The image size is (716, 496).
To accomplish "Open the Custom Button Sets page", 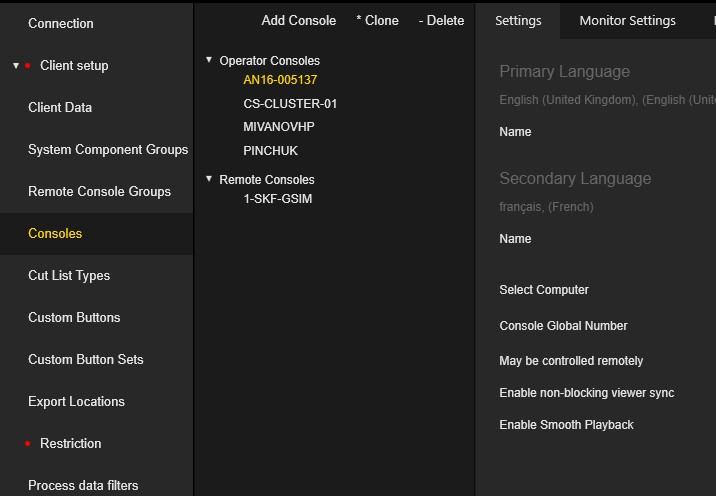I will pos(86,360).
